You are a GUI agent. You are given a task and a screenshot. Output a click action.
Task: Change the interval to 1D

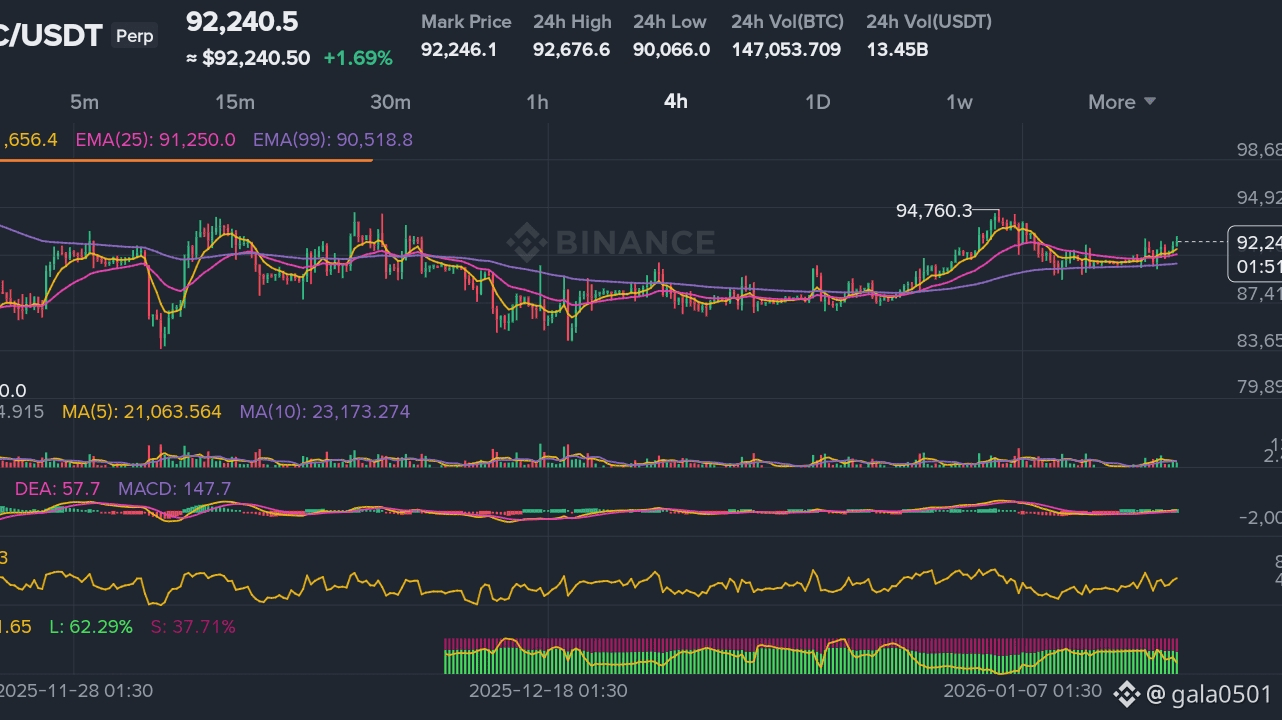point(817,102)
